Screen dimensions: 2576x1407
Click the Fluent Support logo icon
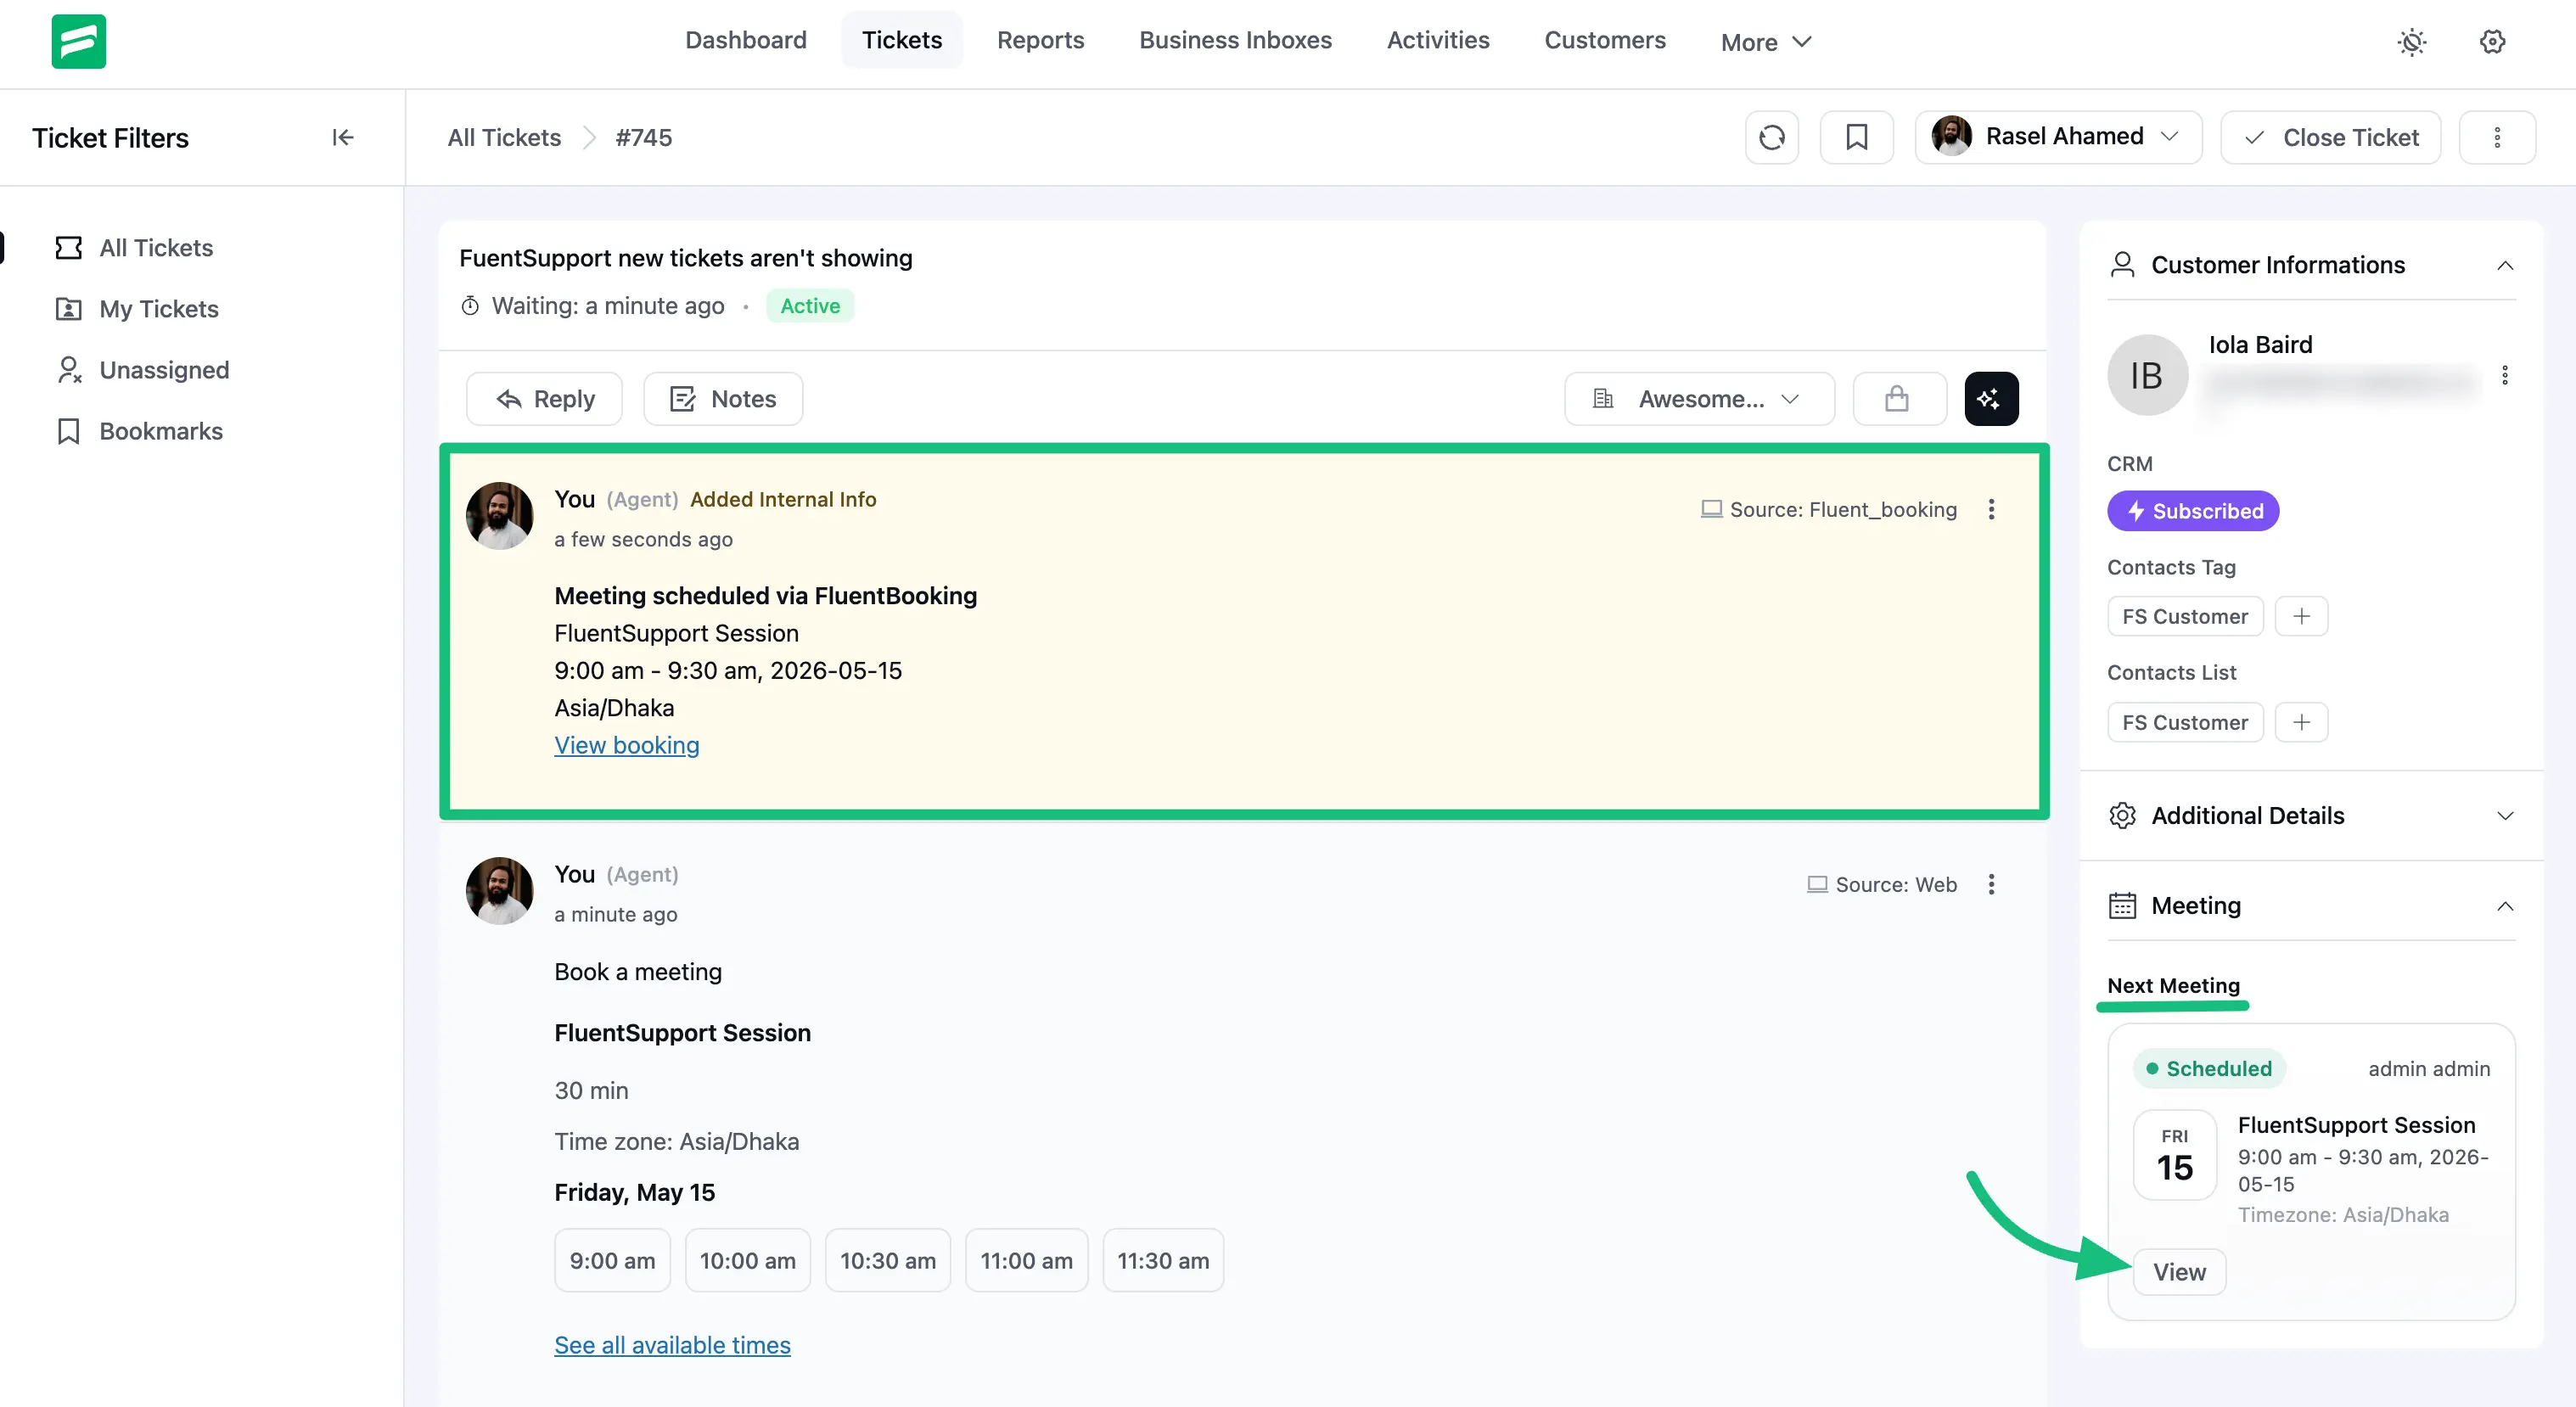click(x=78, y=41)
